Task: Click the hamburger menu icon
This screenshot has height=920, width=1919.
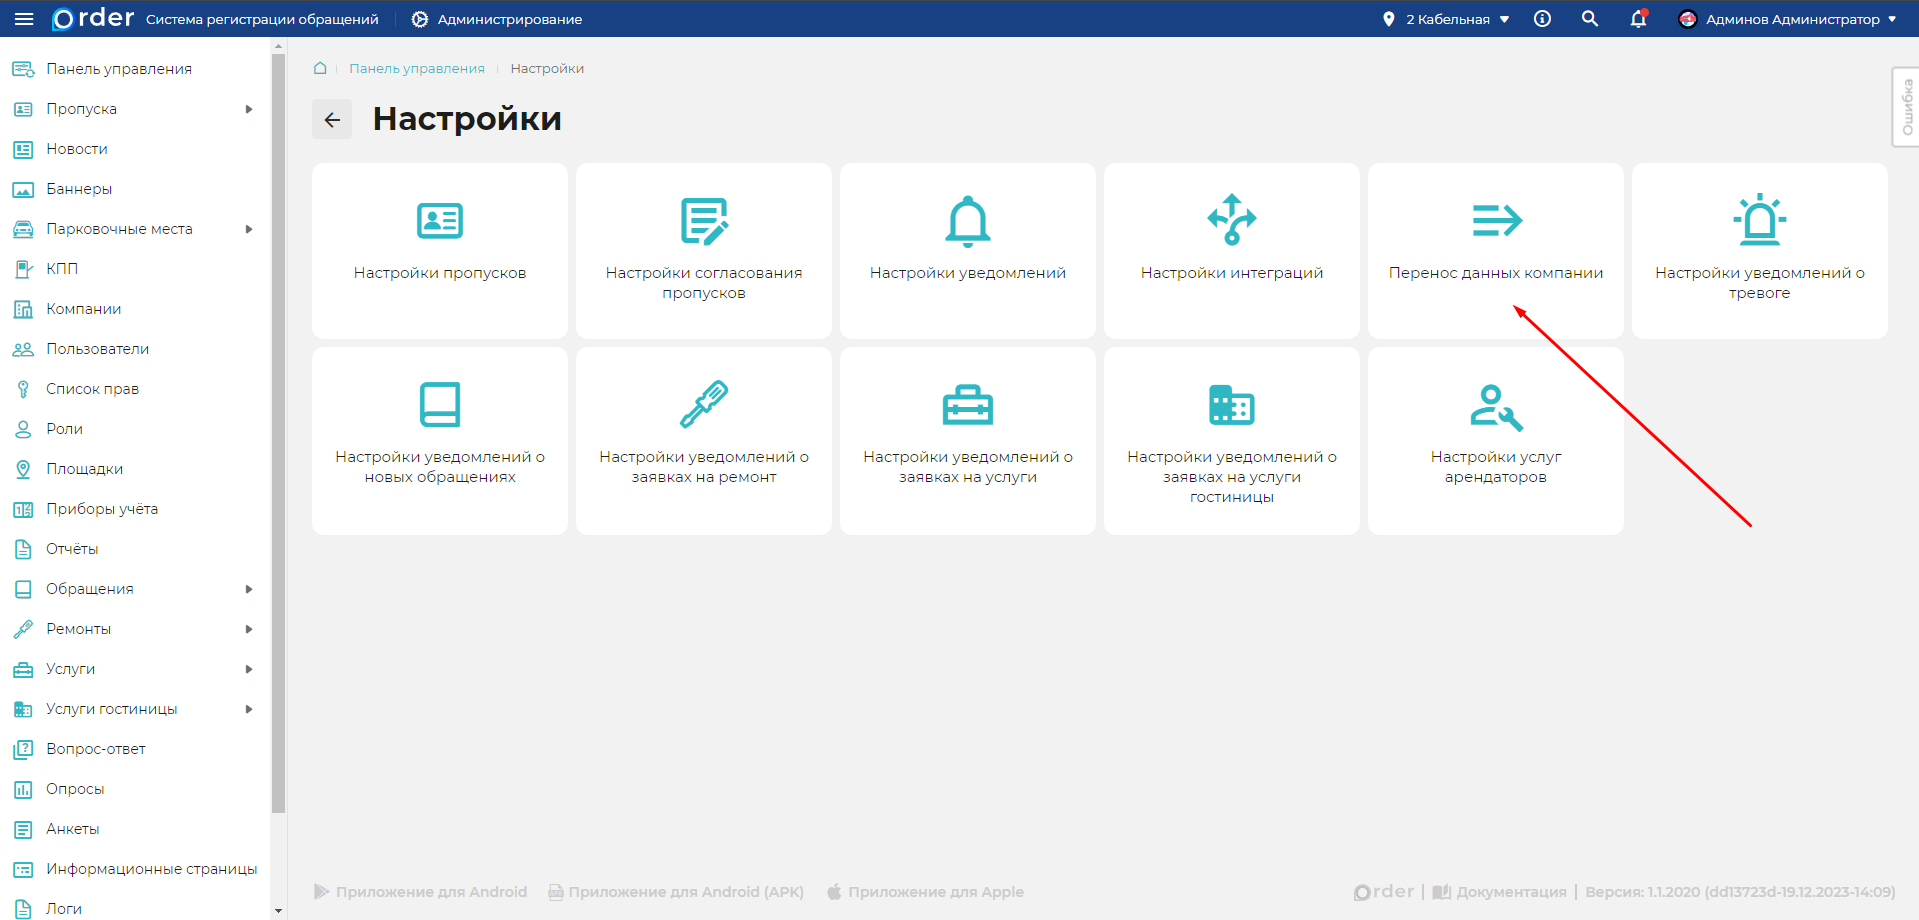Action: pyautogui.click(x=24, y=19)
